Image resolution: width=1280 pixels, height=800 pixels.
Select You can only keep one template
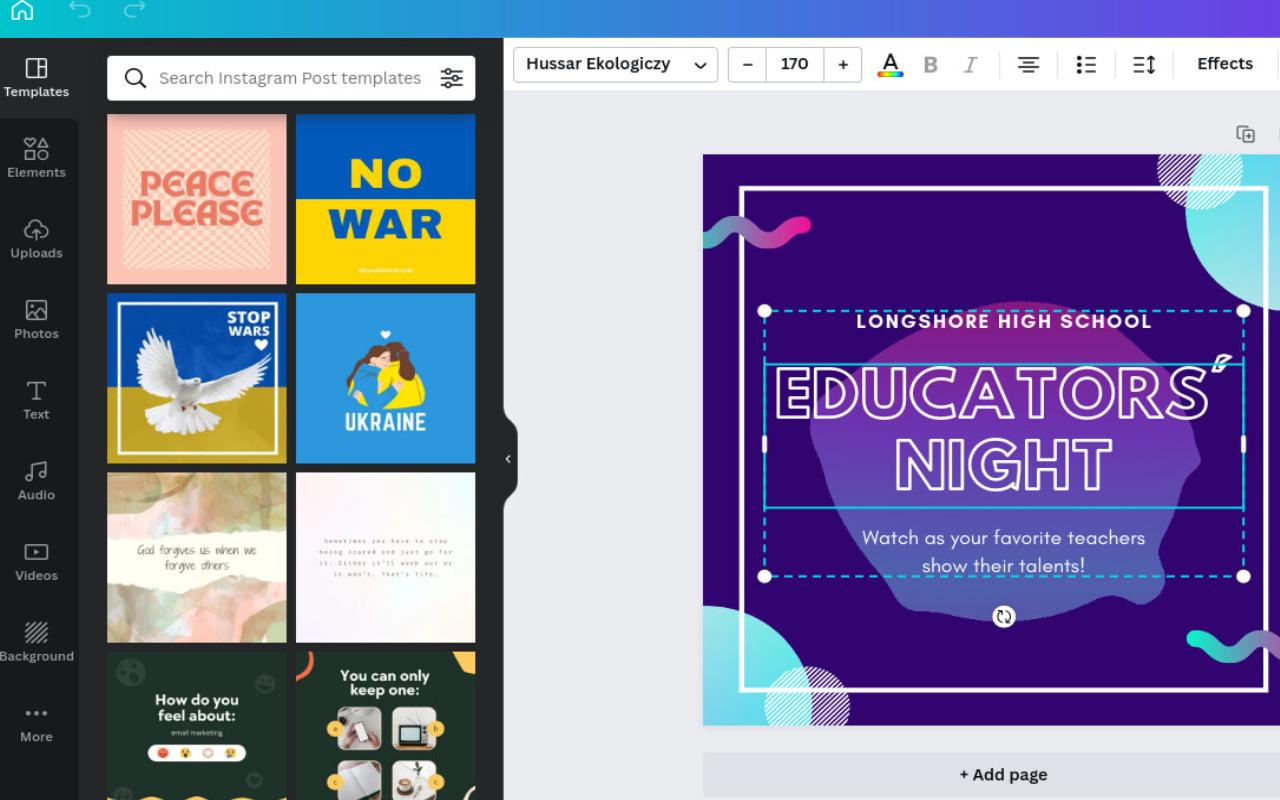tap(385, 725)
